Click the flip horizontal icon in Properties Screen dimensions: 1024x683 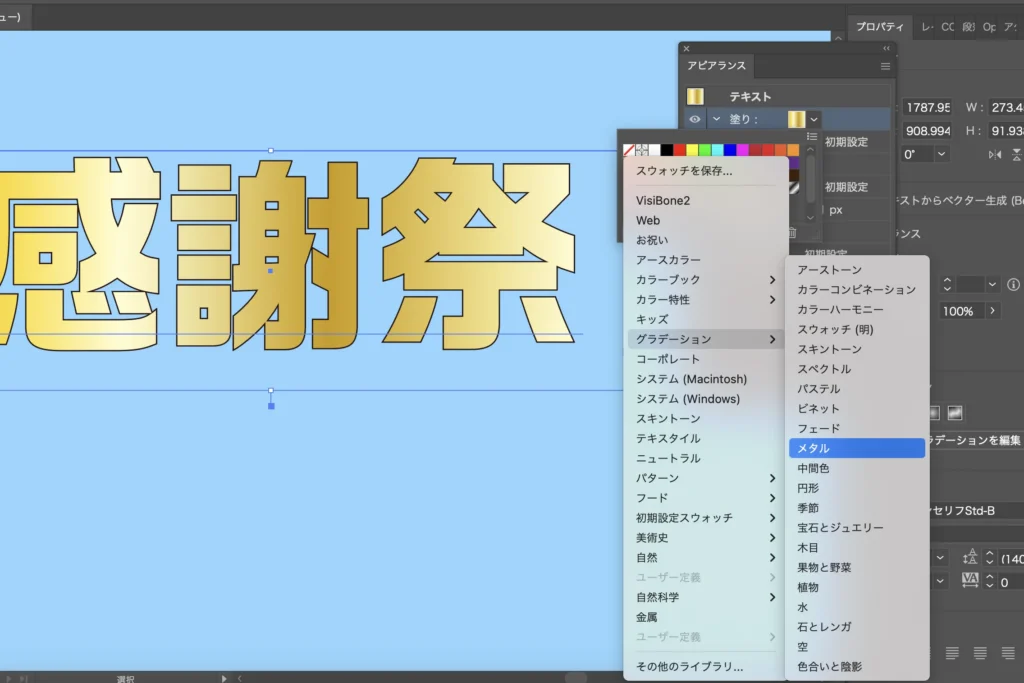tap(994, 154)
